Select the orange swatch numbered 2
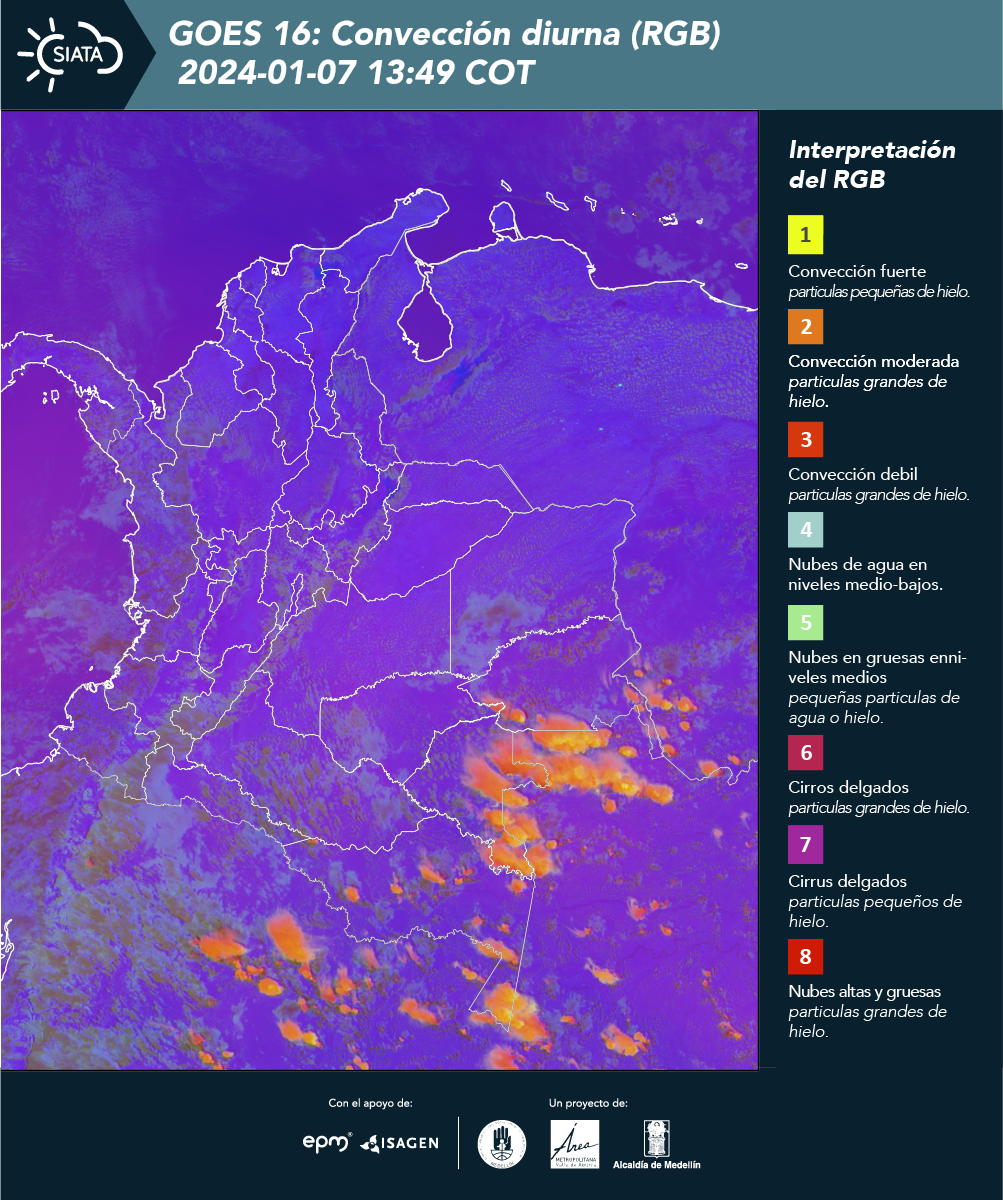This screenshot has height=1200, width=1003. click(x=805, y=326)
